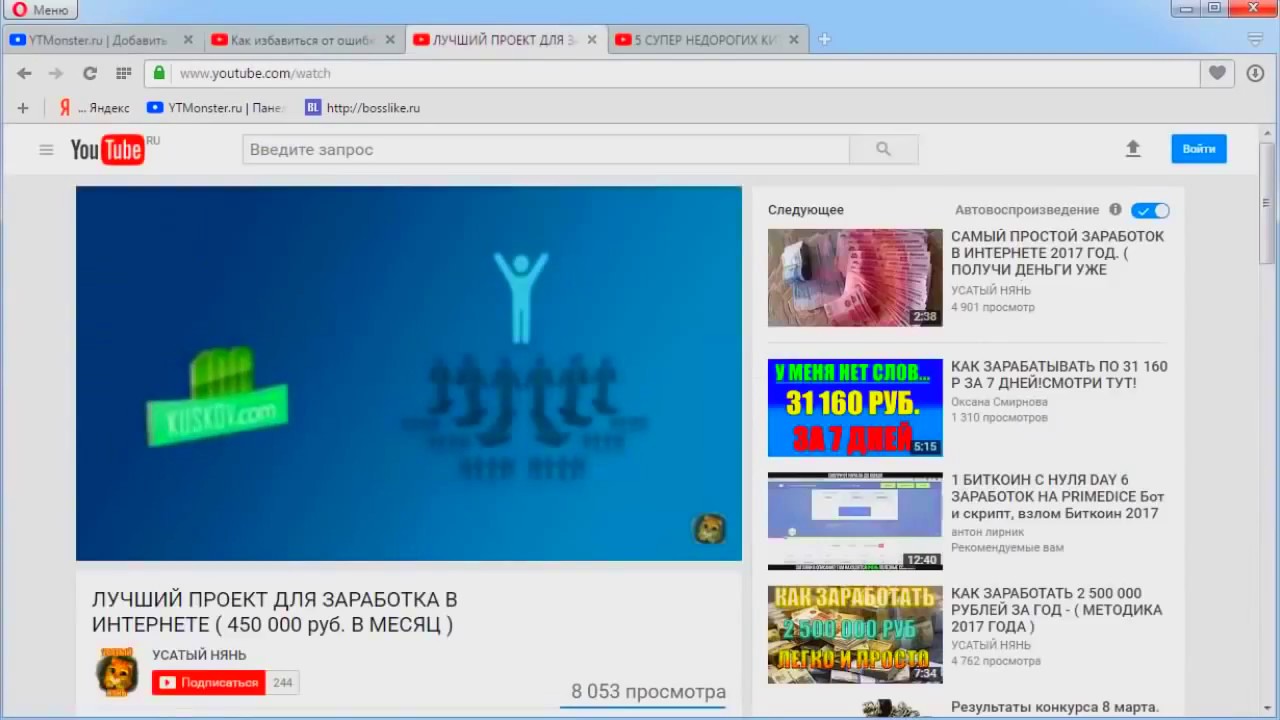Click the 4 901 просмотр text
This screenshot has width=1280, height=720.
[x=993, y=307]
